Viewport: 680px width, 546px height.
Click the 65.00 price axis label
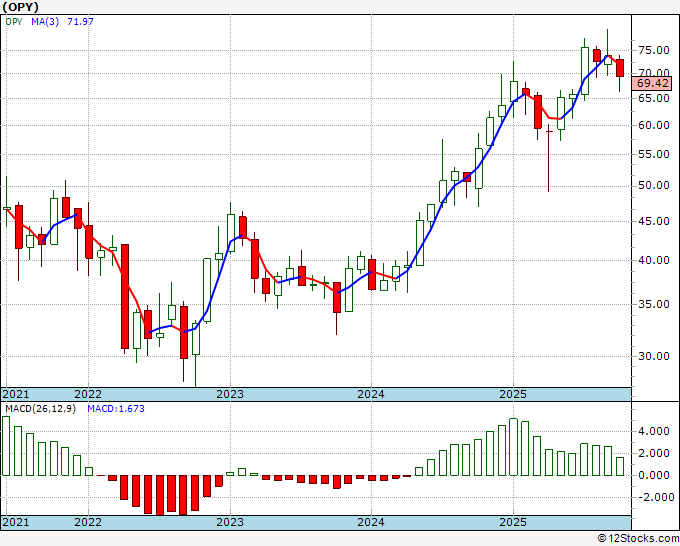click(x=654, y=98)
